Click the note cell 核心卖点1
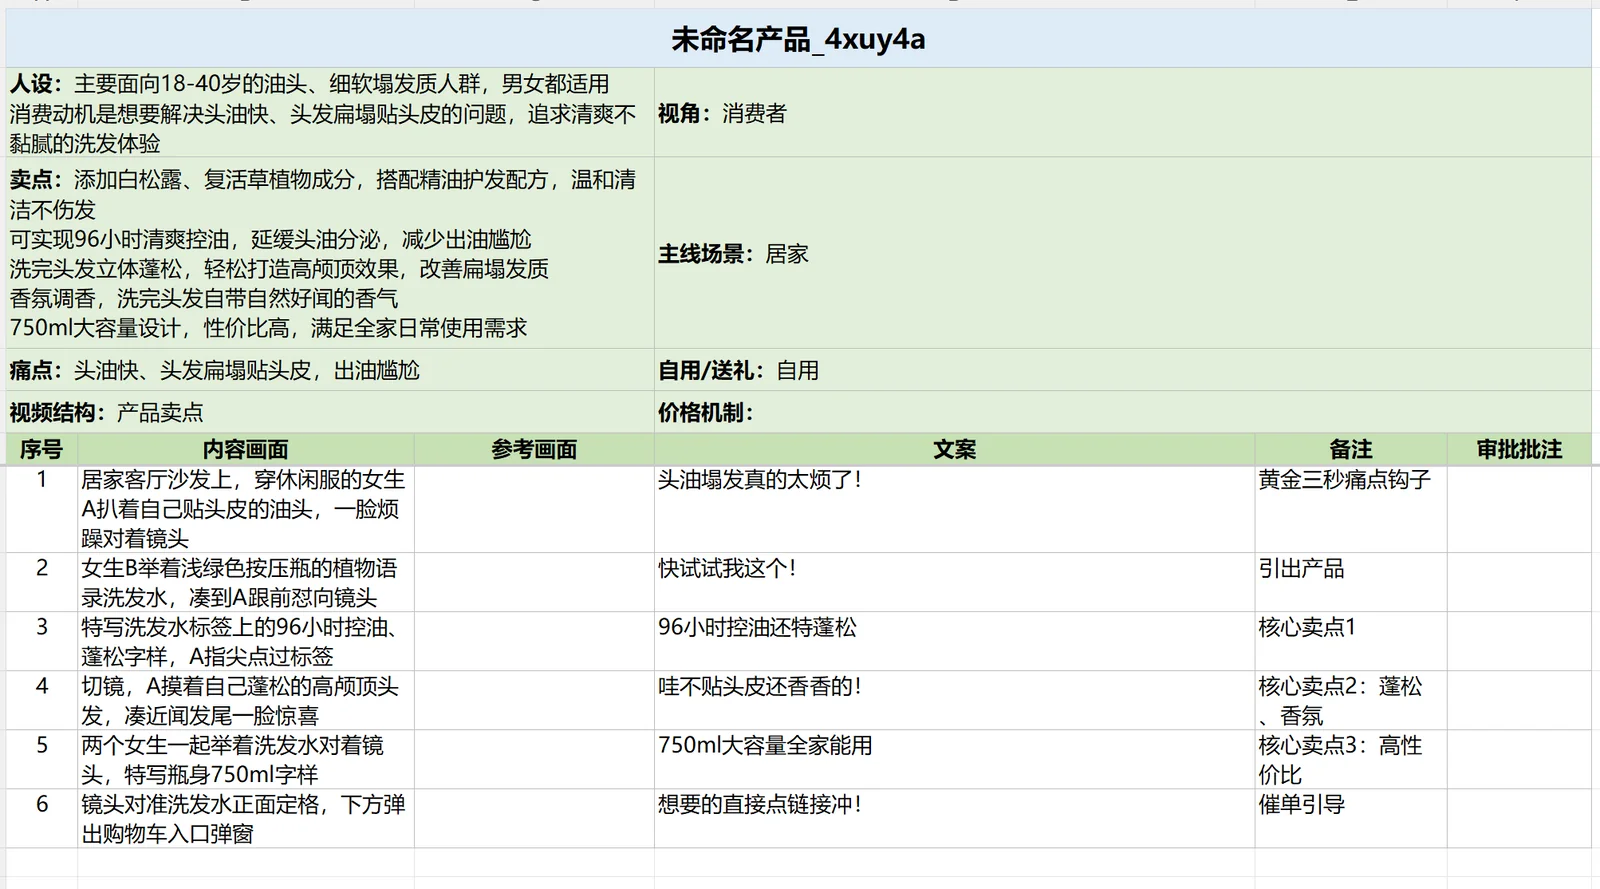This screenshot has width=1600, height=889. coord(1351,641)
